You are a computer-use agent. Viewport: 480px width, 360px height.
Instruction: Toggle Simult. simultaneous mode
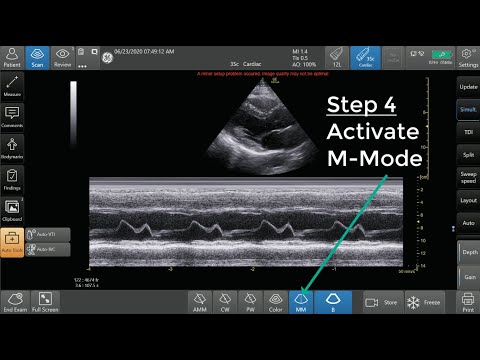468,109
